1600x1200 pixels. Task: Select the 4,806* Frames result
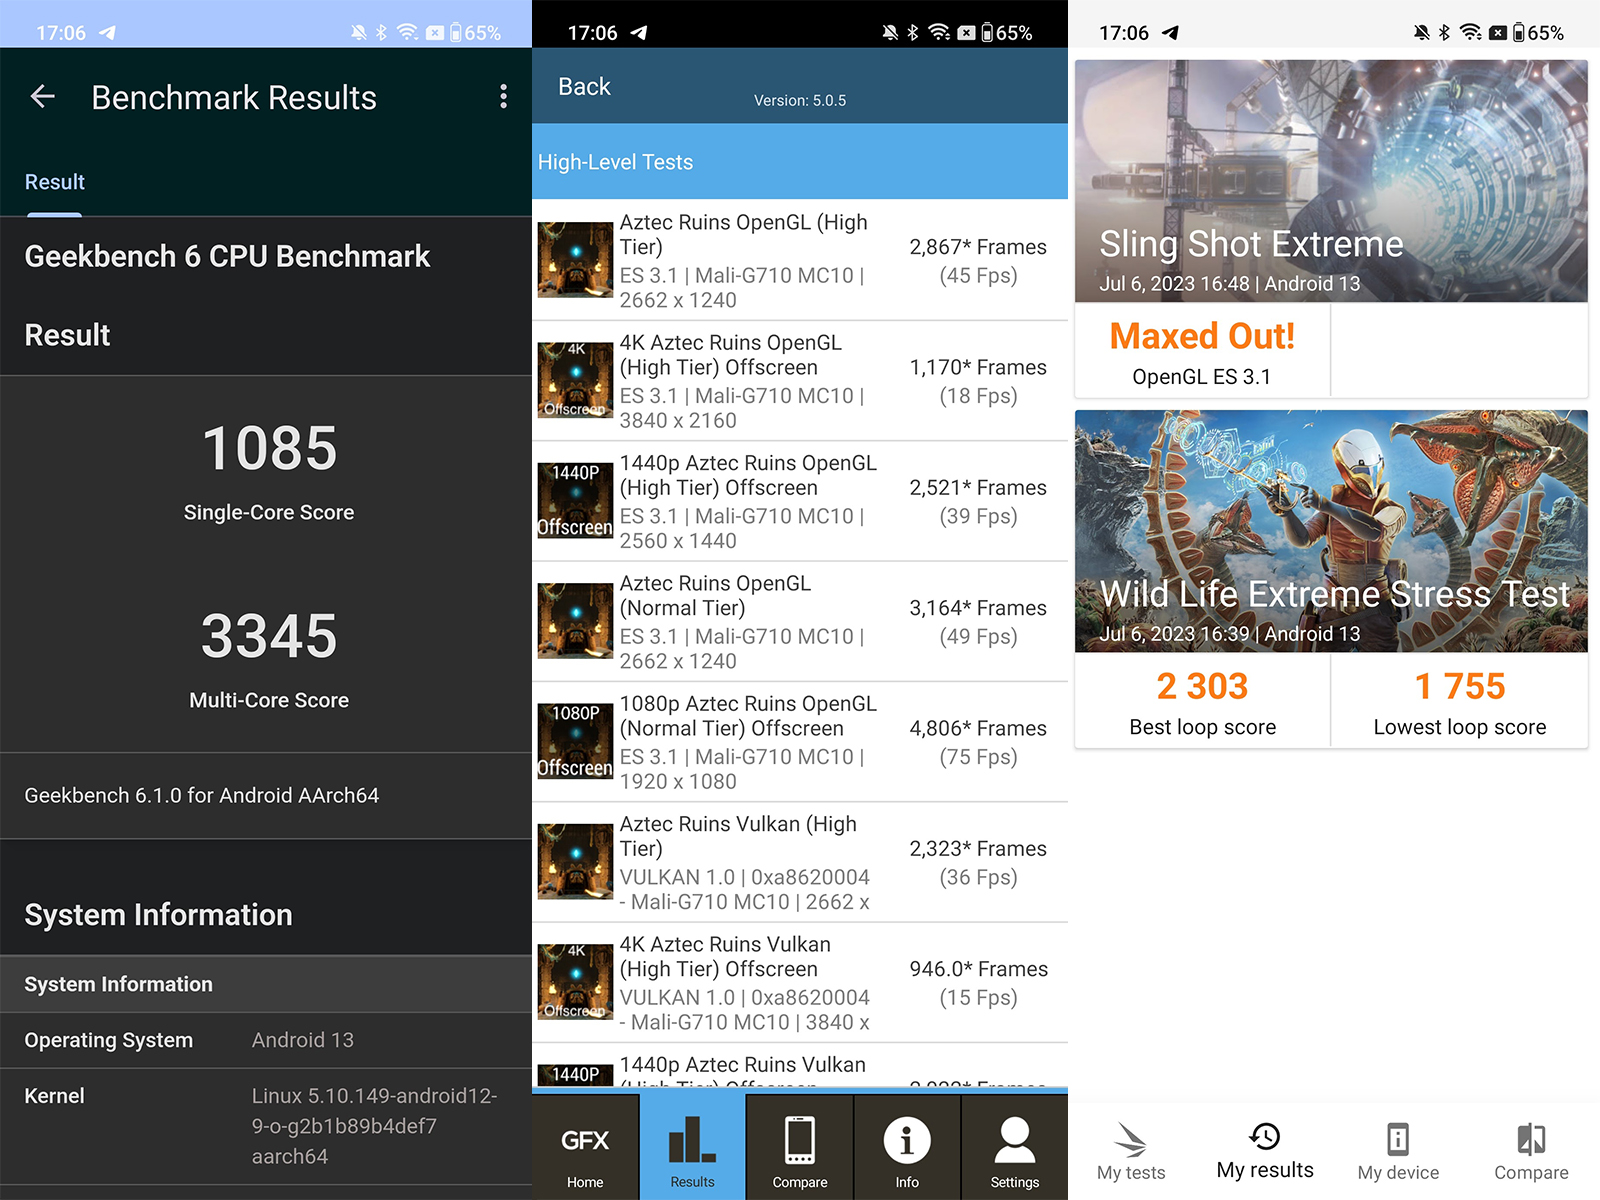(x=978, y=728)
